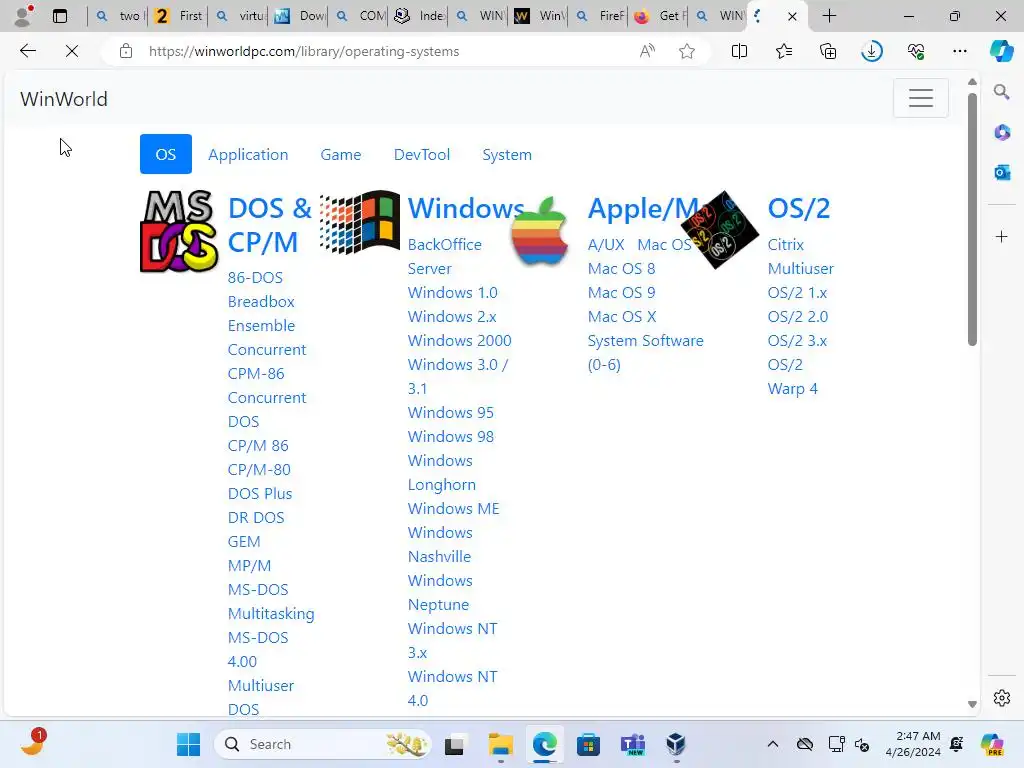
Task: Open VirtualBox from the taskbar
Action: (675, 744)
